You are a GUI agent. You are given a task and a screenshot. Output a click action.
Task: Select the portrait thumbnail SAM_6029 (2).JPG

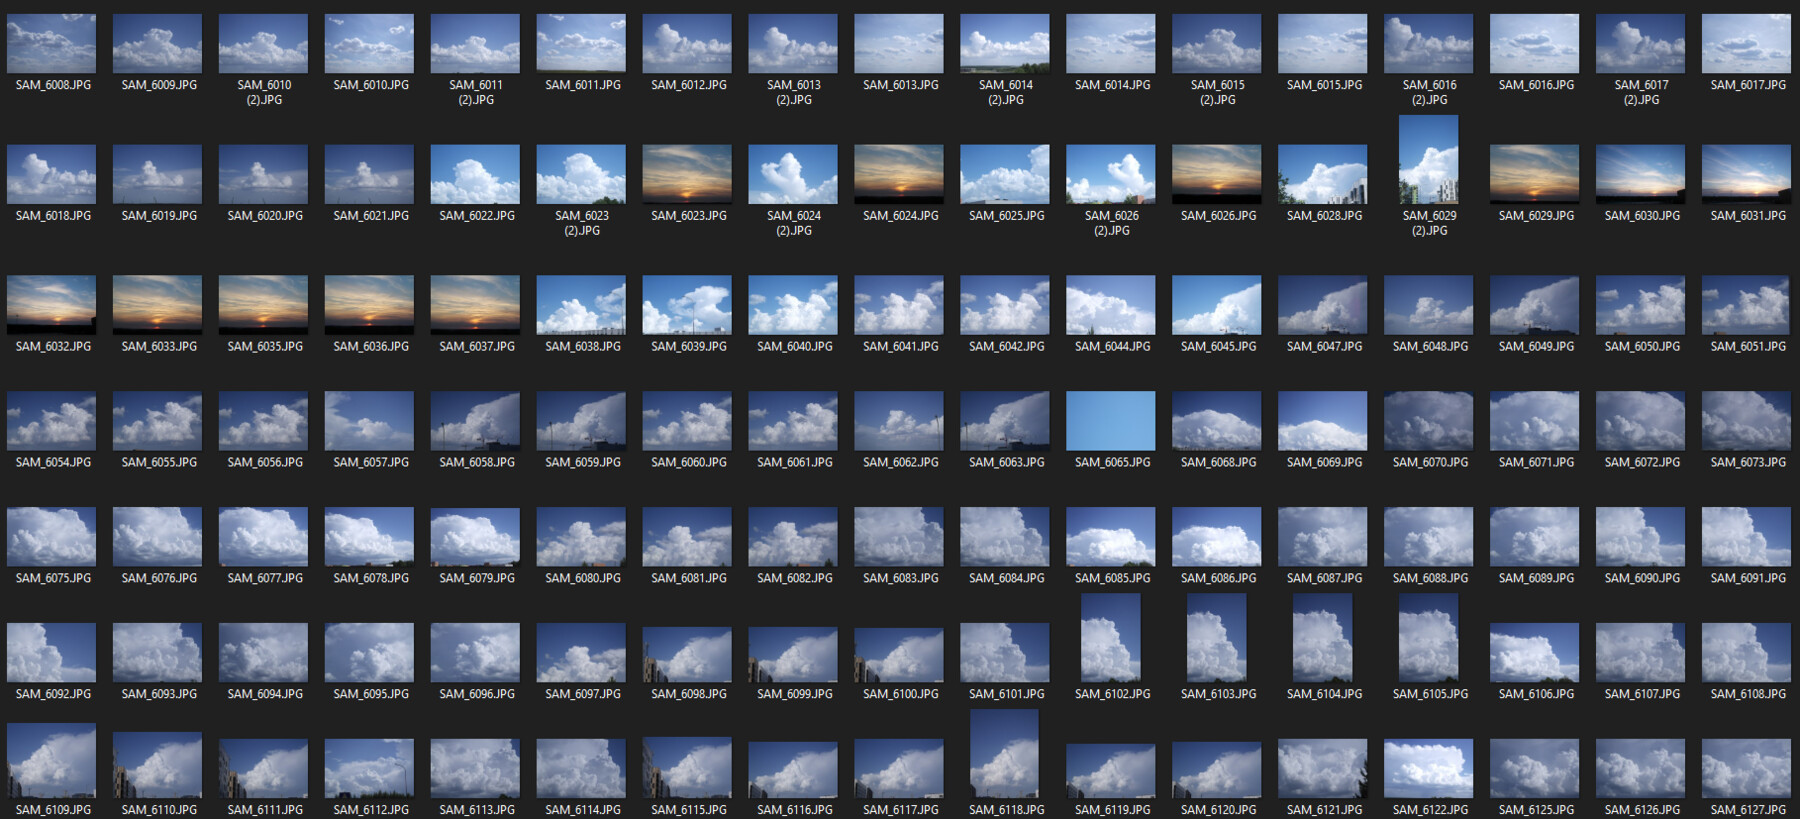[x=1430, y=160]
